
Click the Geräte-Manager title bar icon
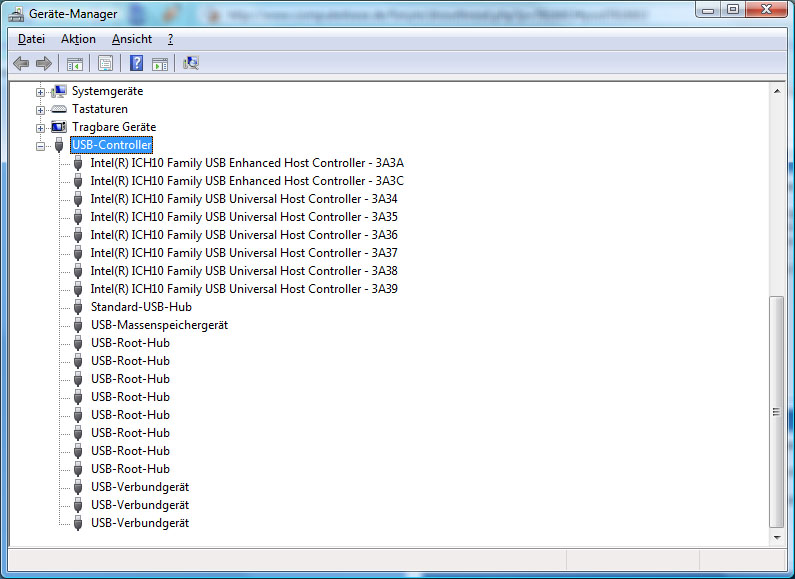pos(16,14)
